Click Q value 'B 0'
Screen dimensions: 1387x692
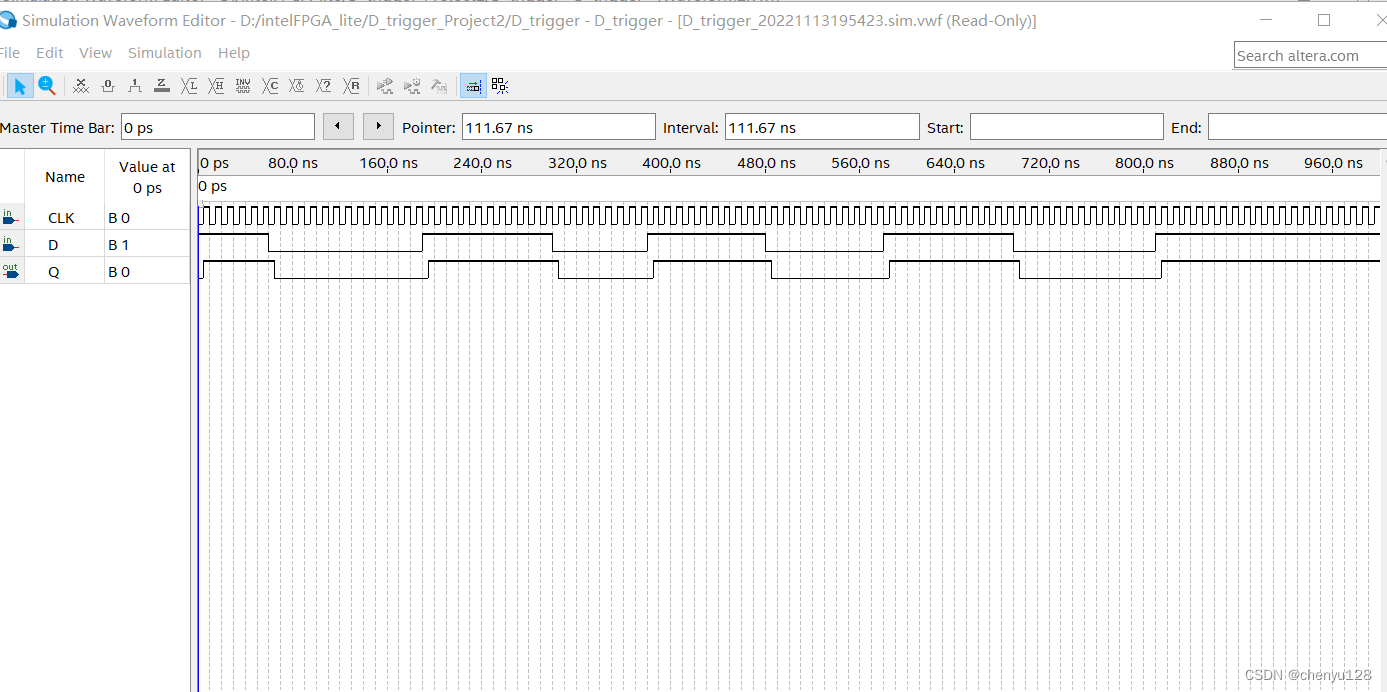click(119, 271)
